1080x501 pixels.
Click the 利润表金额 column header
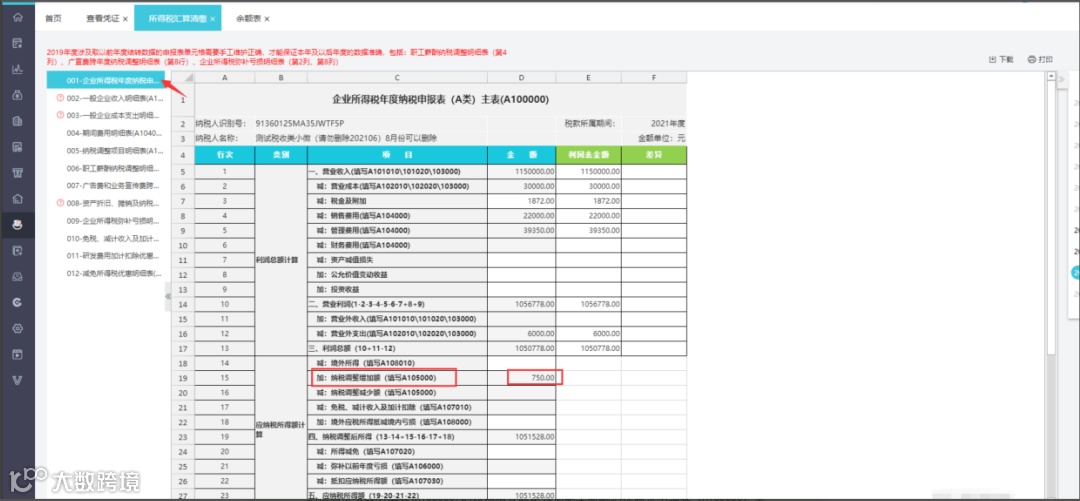(x=588, y=155)
